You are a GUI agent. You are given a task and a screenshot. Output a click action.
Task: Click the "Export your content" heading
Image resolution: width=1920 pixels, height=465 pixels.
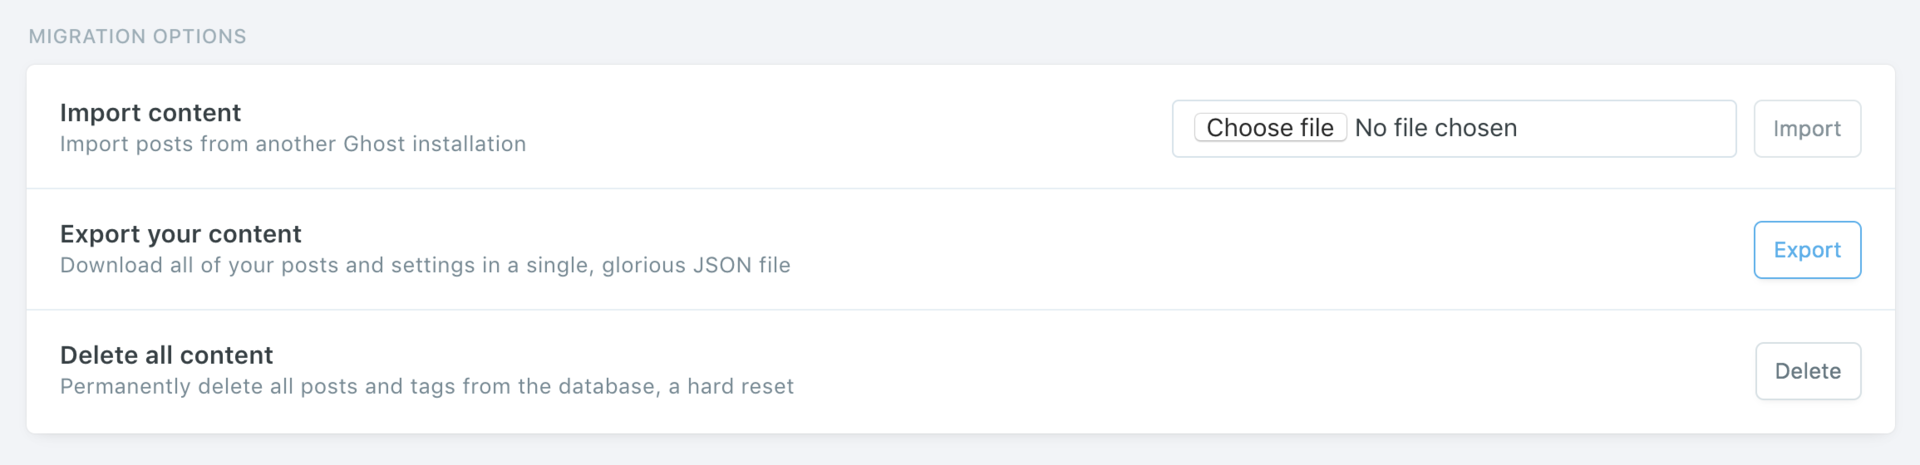[x=180, y=234]
